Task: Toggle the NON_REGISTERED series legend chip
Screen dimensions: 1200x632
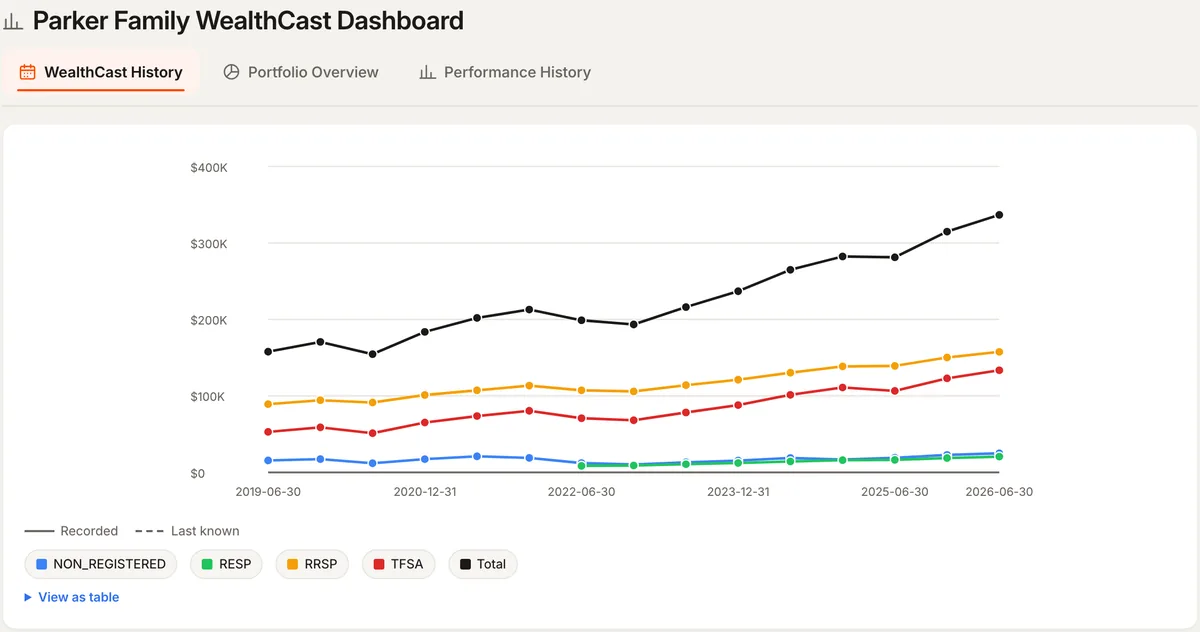Action: tap(101, 564)
